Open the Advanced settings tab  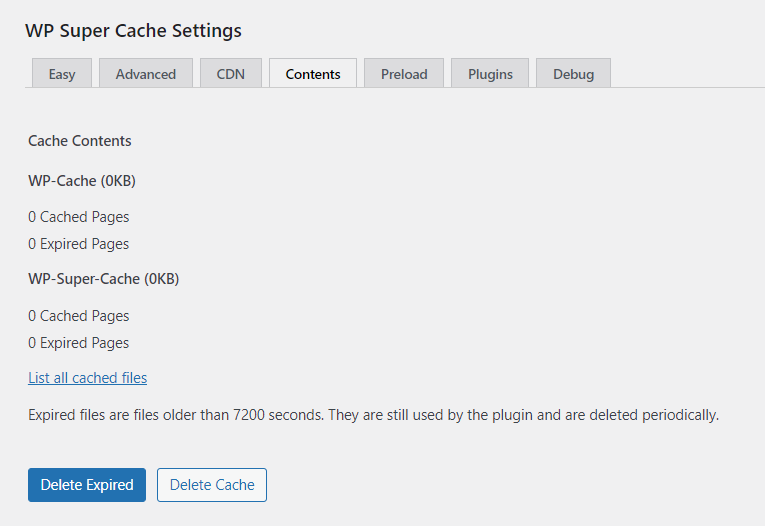(145, 74)
